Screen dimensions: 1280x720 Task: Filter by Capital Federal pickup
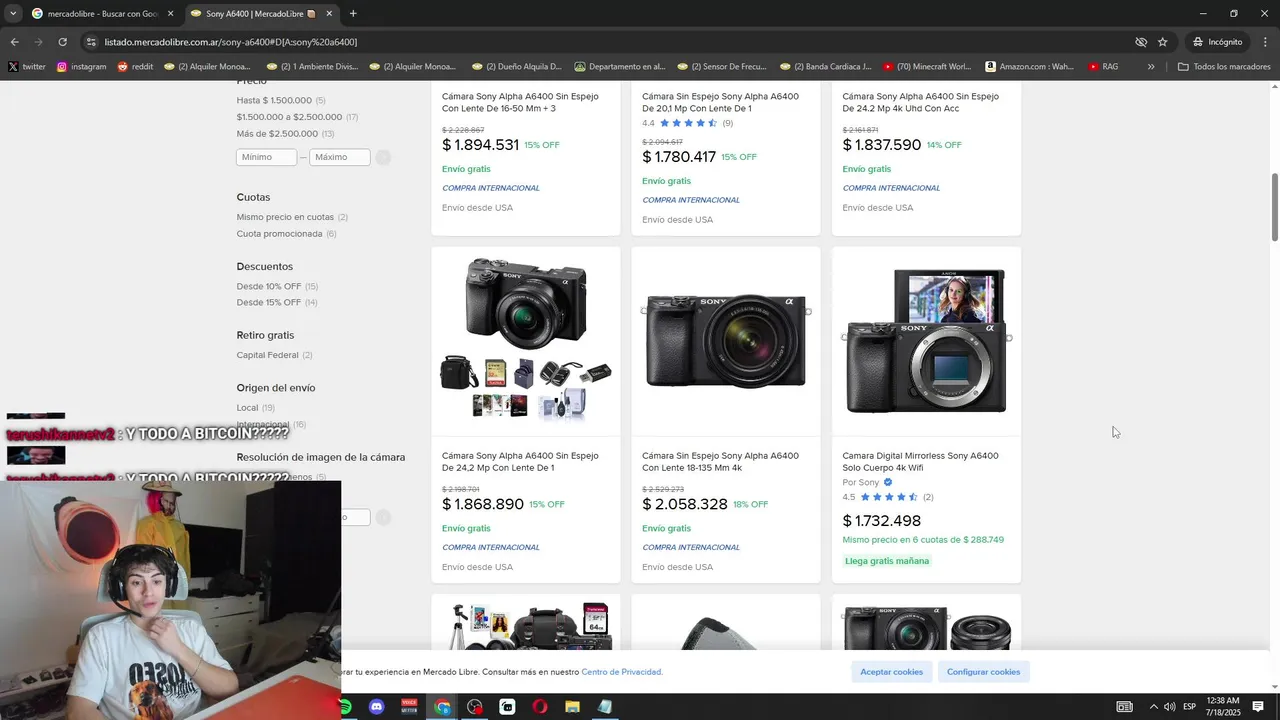point(268,355)
